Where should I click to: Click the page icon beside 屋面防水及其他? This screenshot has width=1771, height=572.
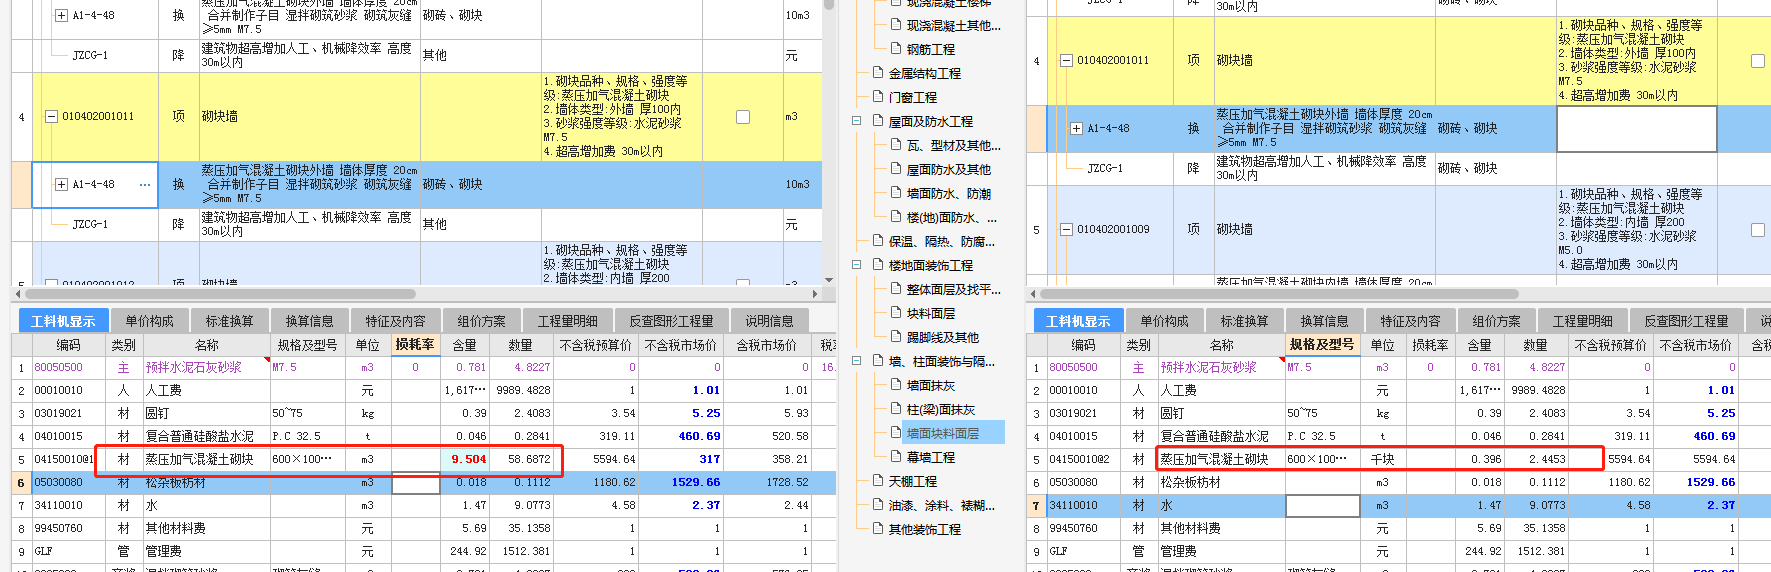896,168
